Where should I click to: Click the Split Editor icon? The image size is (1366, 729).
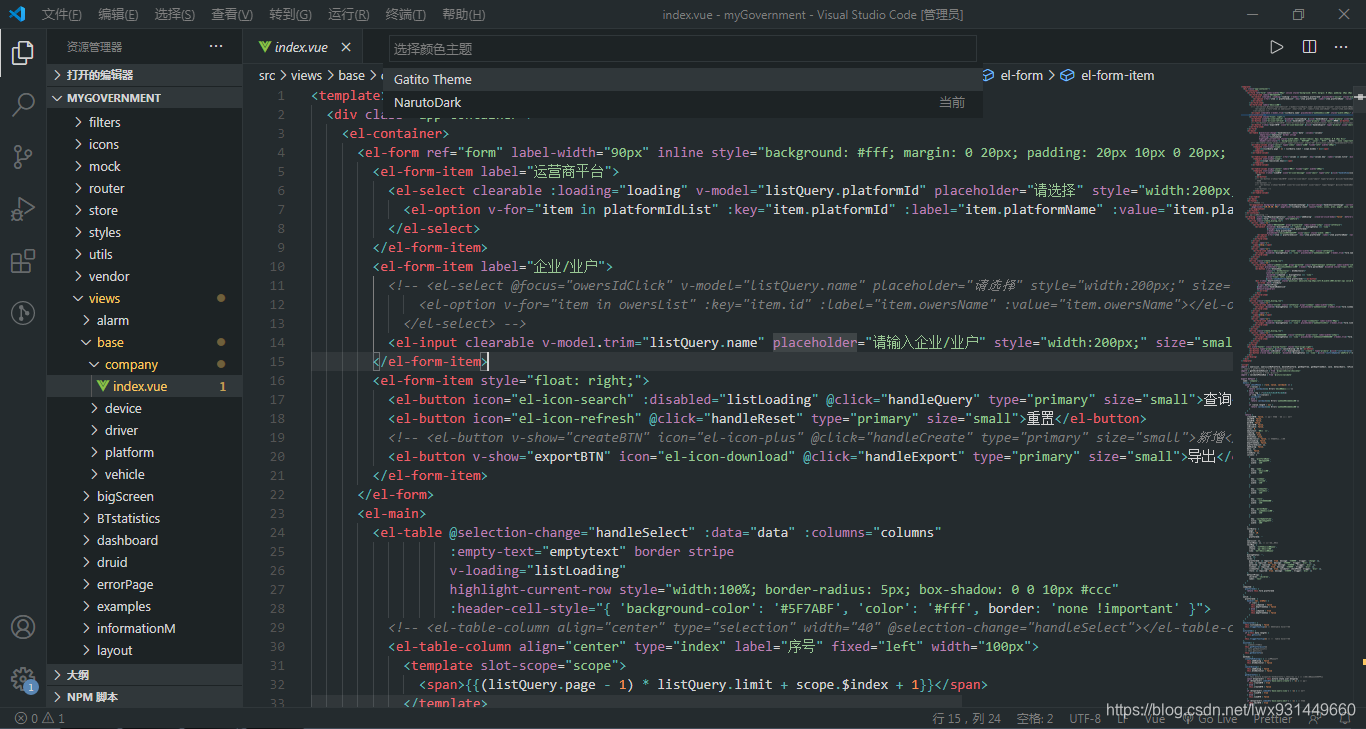(x=1309, y=46)
